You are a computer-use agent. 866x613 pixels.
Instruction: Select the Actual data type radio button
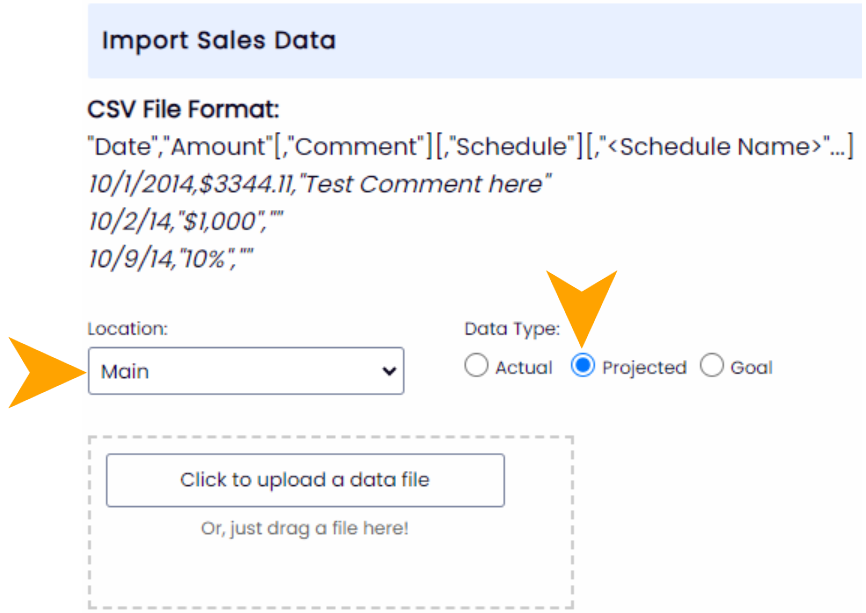point(476,366)
